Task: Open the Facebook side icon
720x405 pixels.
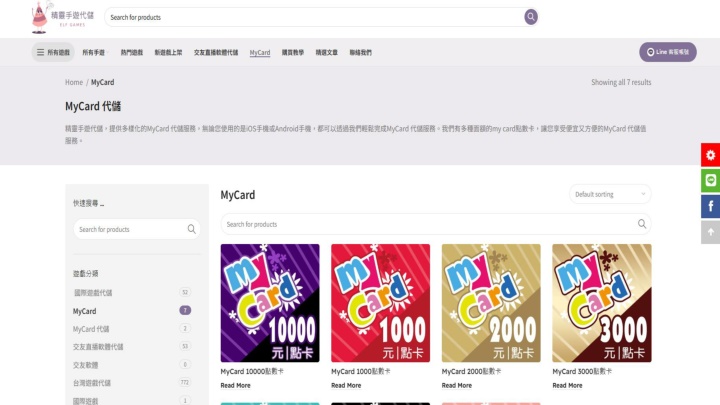Action: [710, 206]
